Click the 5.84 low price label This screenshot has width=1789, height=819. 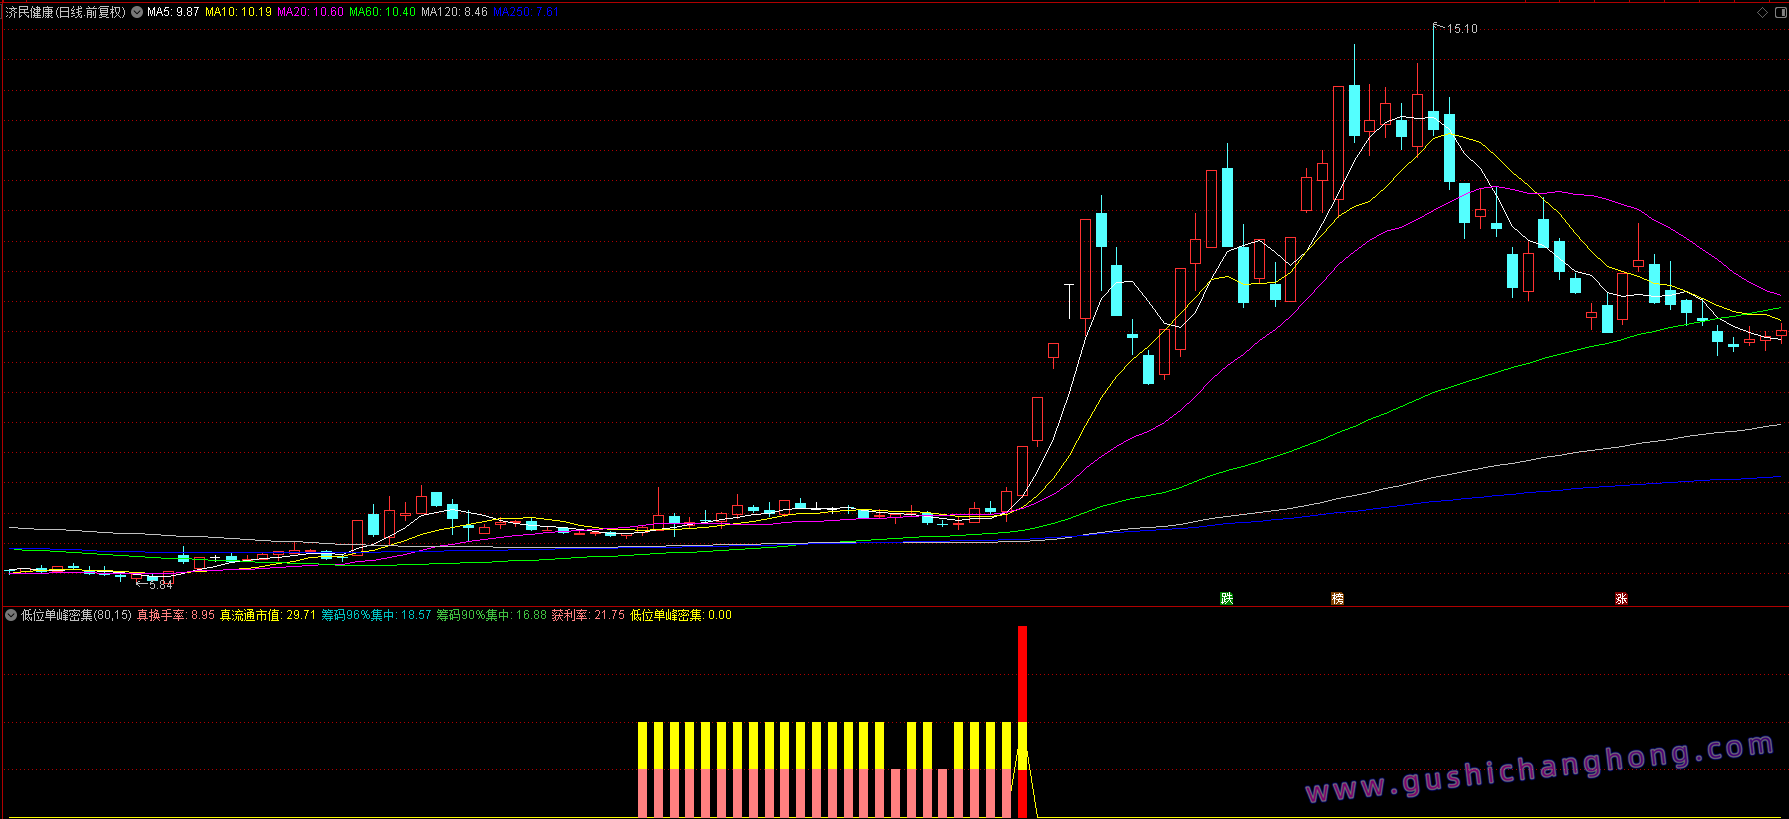coord(160,585)
